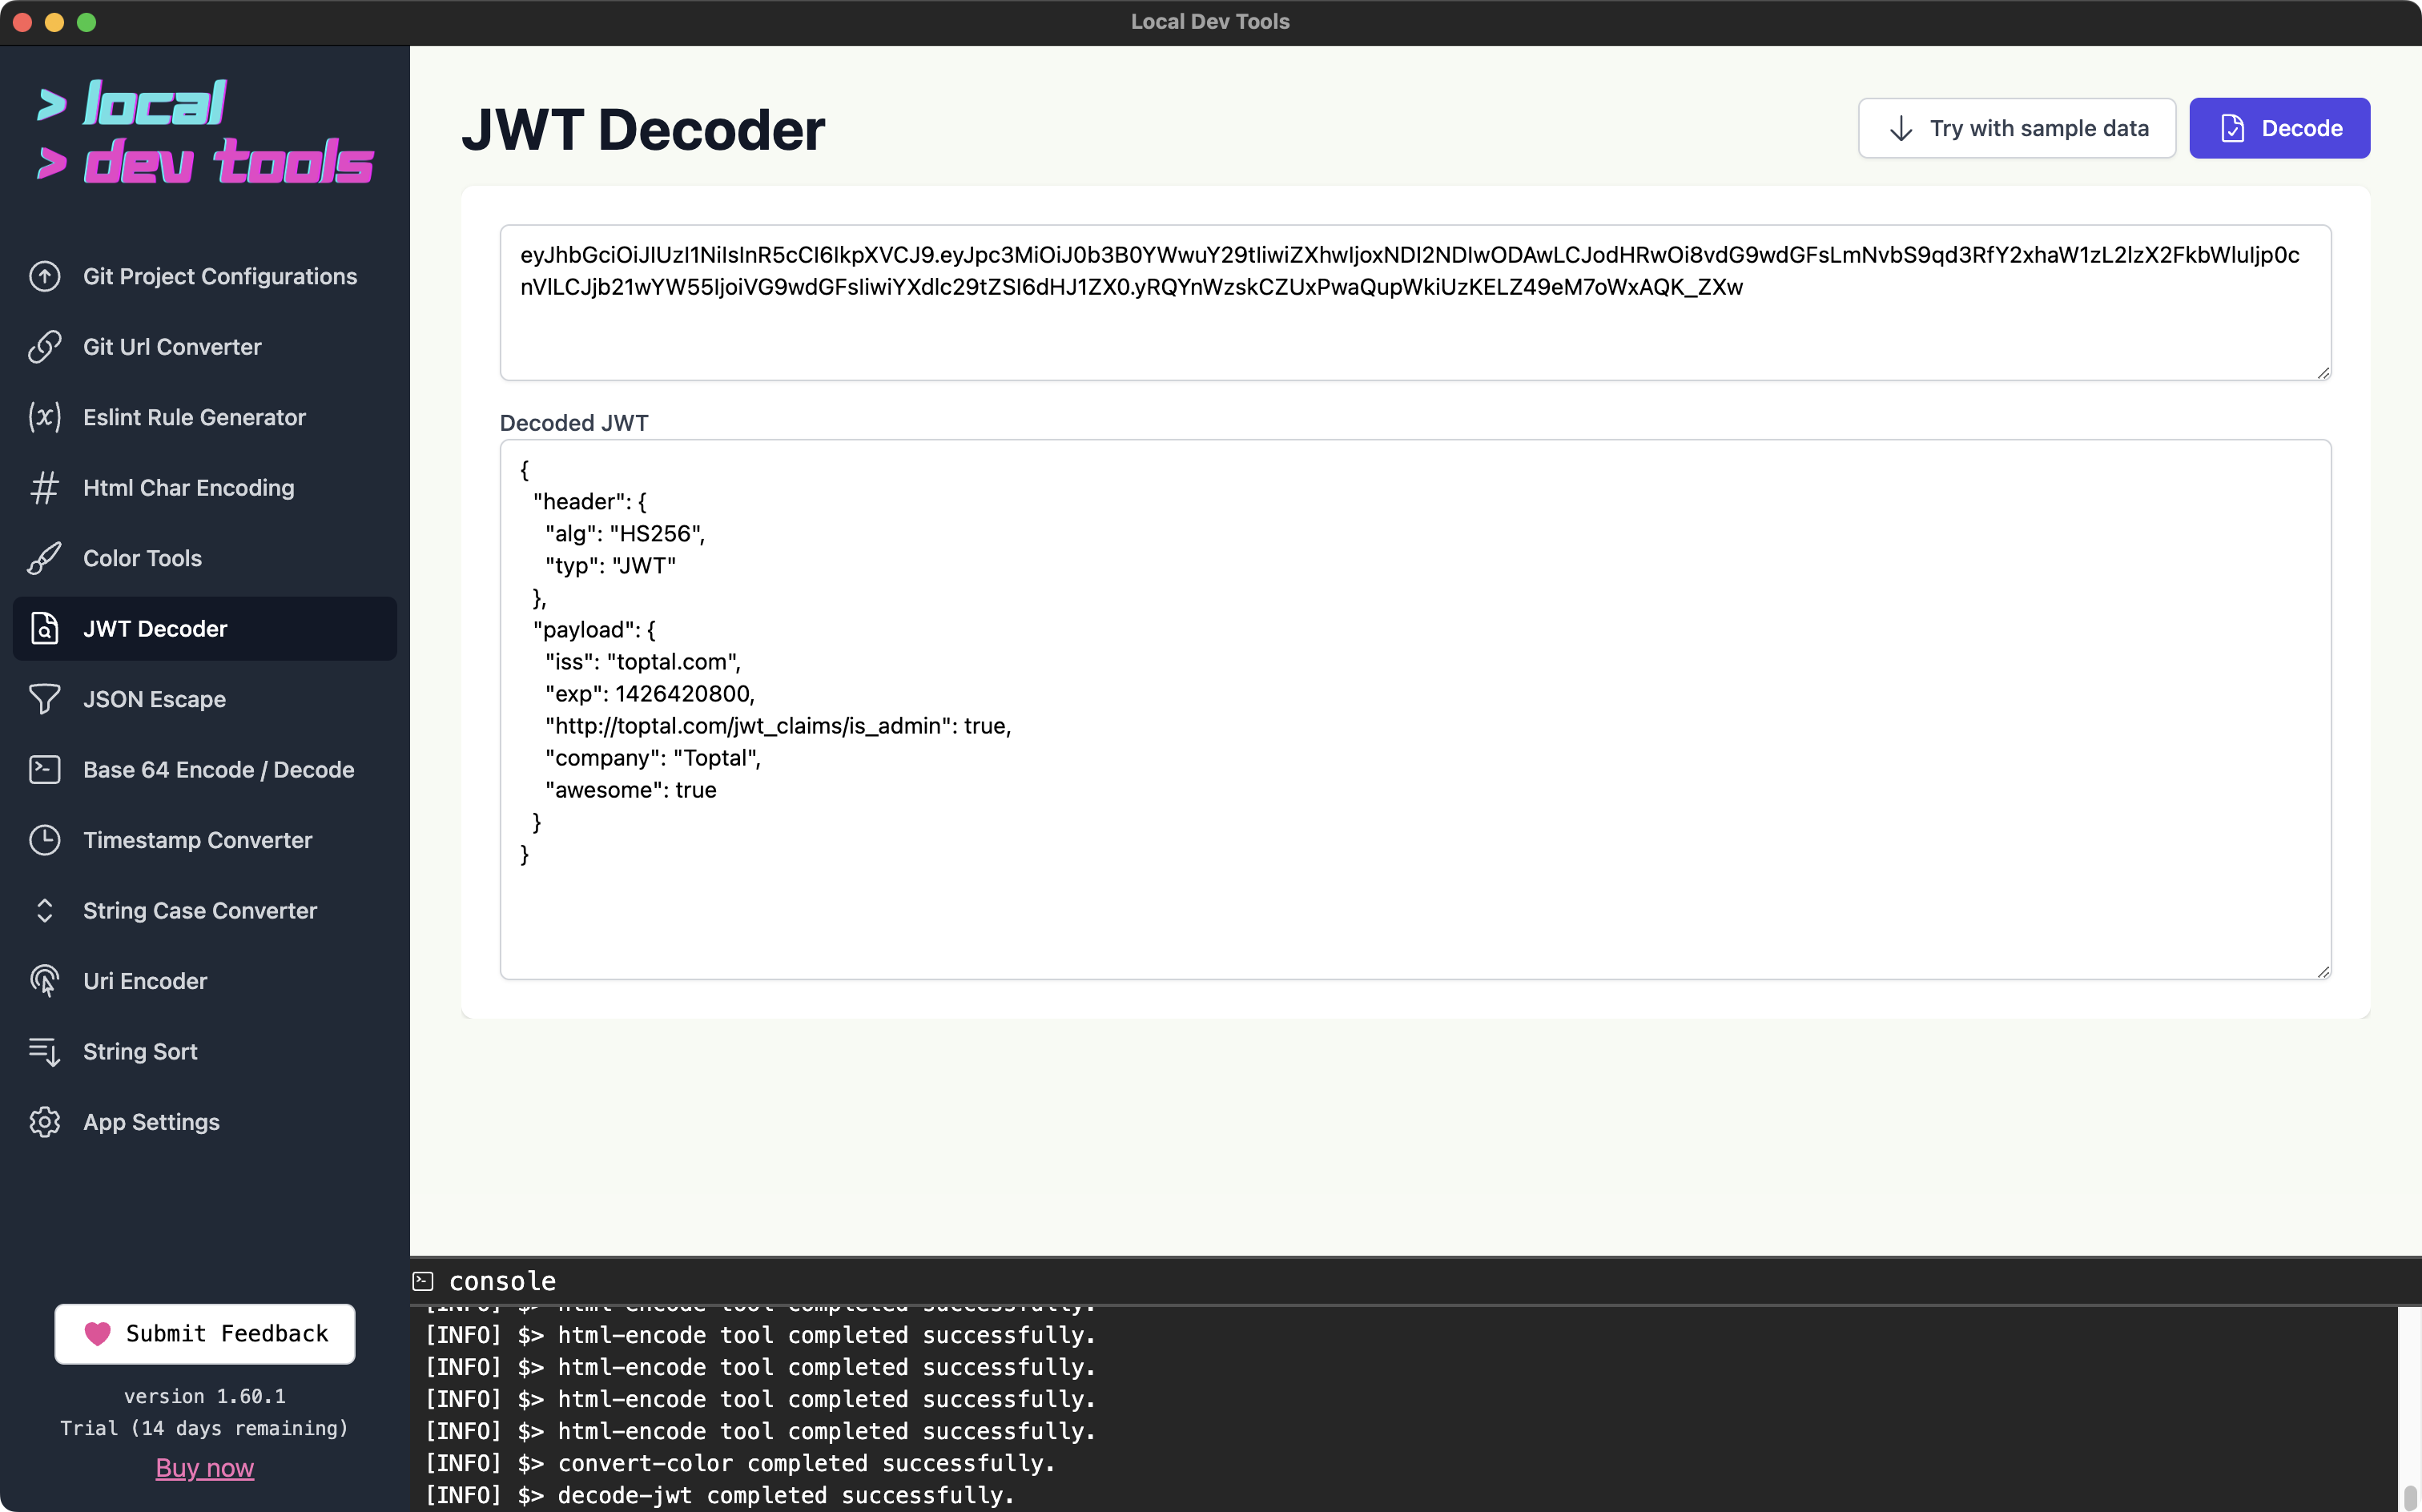Click inside the Decoded JWT output area
This screenshot has width=2422, height=1512.
click(x=1415, y=709)
